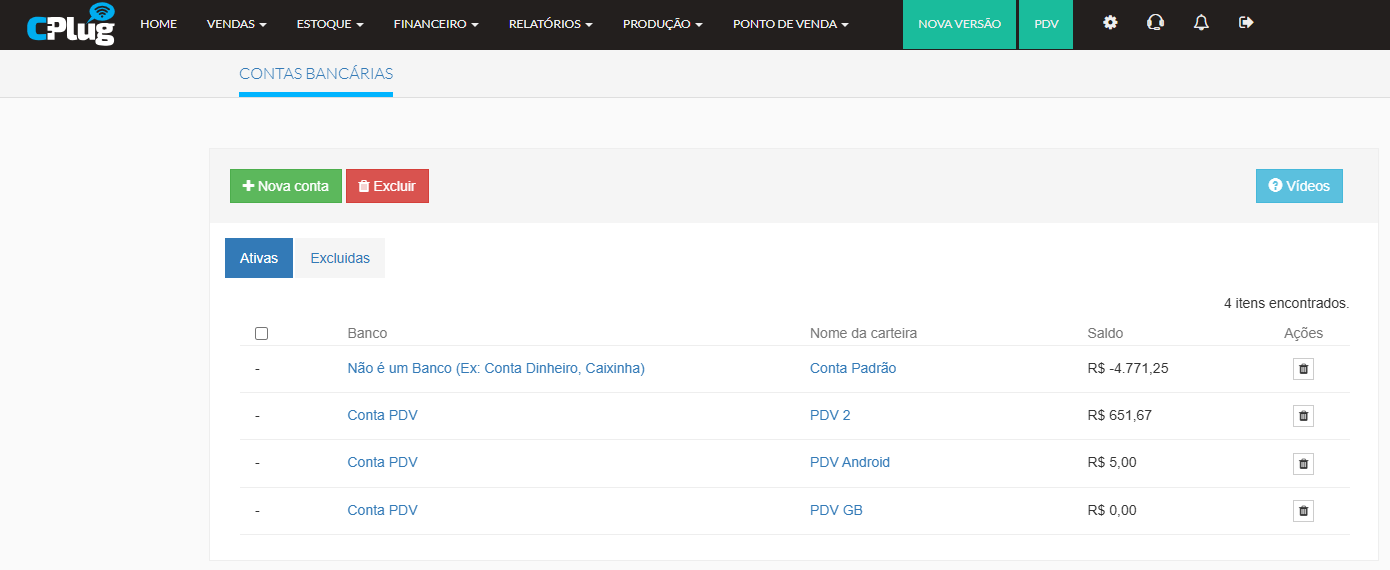Expand the Financeiro dropdown menu
1390x570 pixels.
[436, 24]
